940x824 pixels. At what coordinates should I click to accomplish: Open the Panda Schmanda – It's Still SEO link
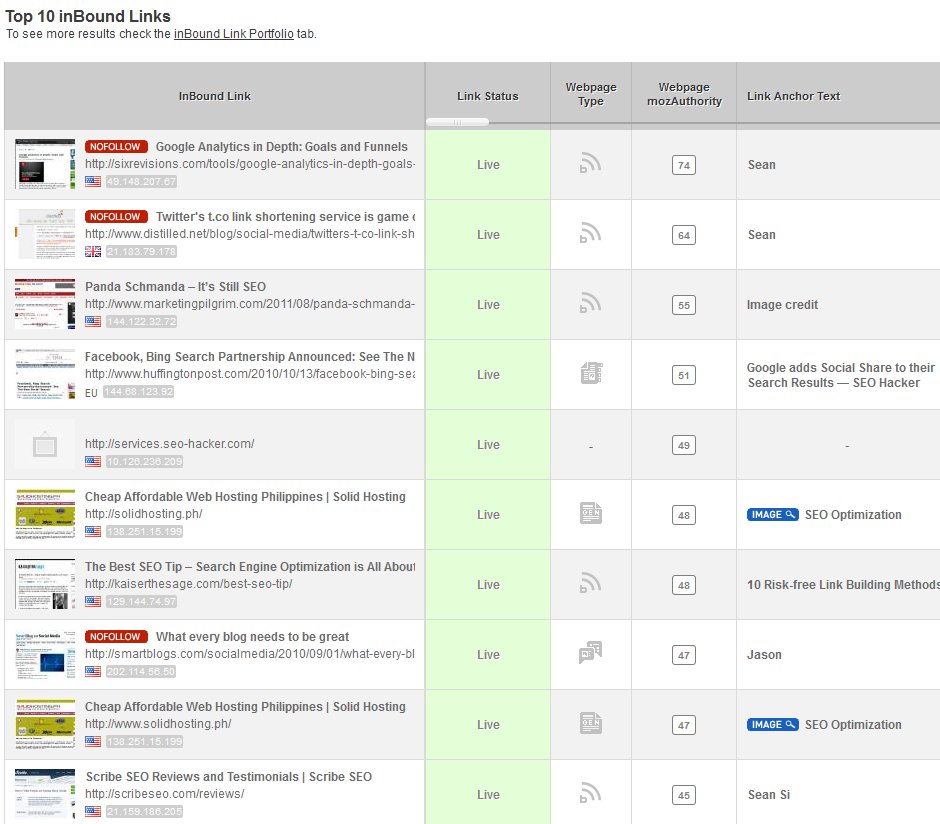point(175,287)
